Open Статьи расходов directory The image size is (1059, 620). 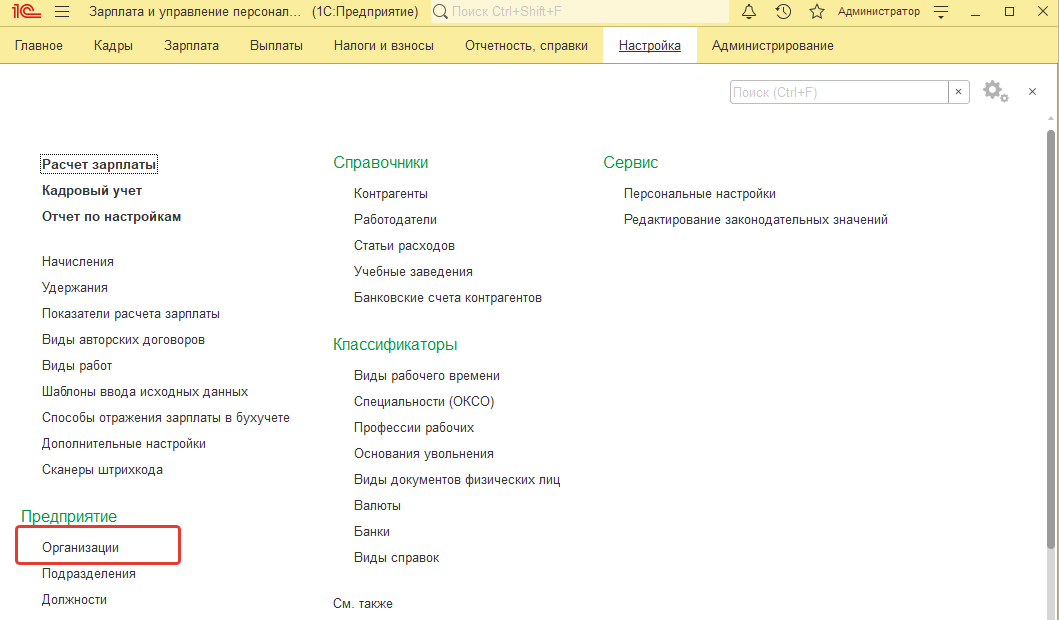[404, 246]
